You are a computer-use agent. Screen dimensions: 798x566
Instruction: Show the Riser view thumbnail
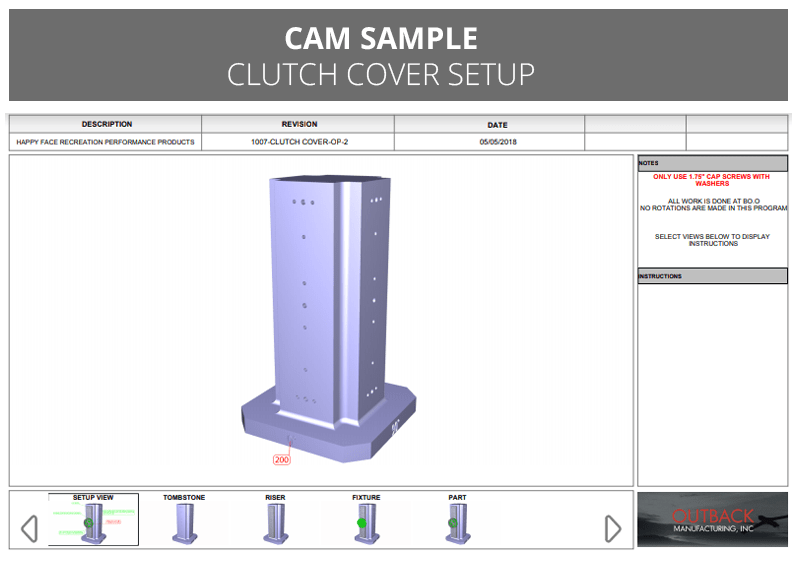point(275,522)
